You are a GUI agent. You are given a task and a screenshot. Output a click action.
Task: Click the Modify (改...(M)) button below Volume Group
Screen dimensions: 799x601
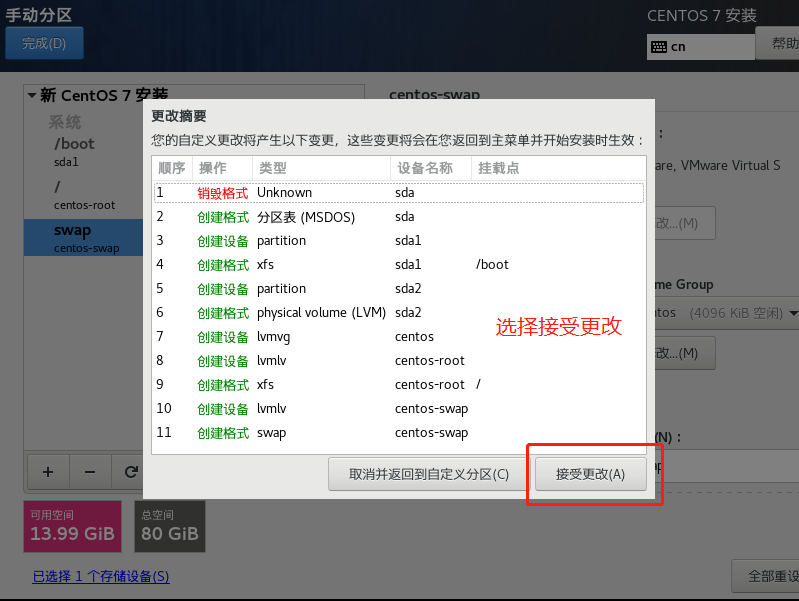point(684,353)
